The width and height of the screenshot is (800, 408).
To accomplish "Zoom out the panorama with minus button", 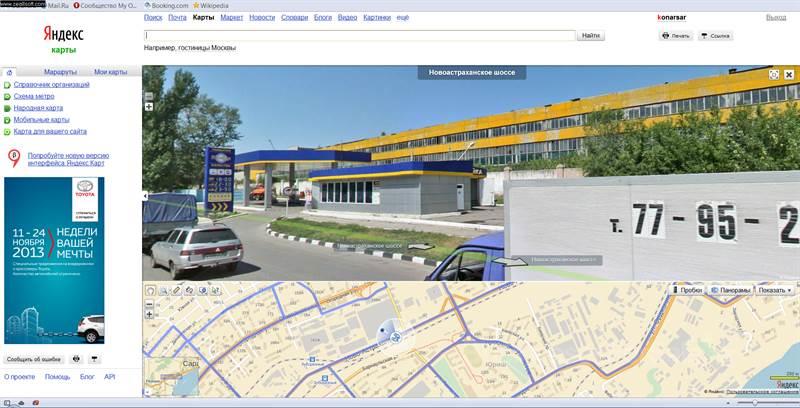I will tap(149, 96).
